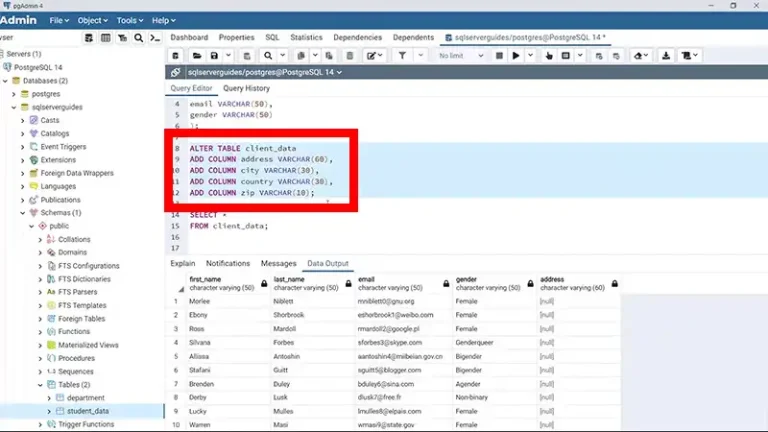Click the Download as CSV icon
Viewport: 768px width, 432px height.
coord(666,56)
